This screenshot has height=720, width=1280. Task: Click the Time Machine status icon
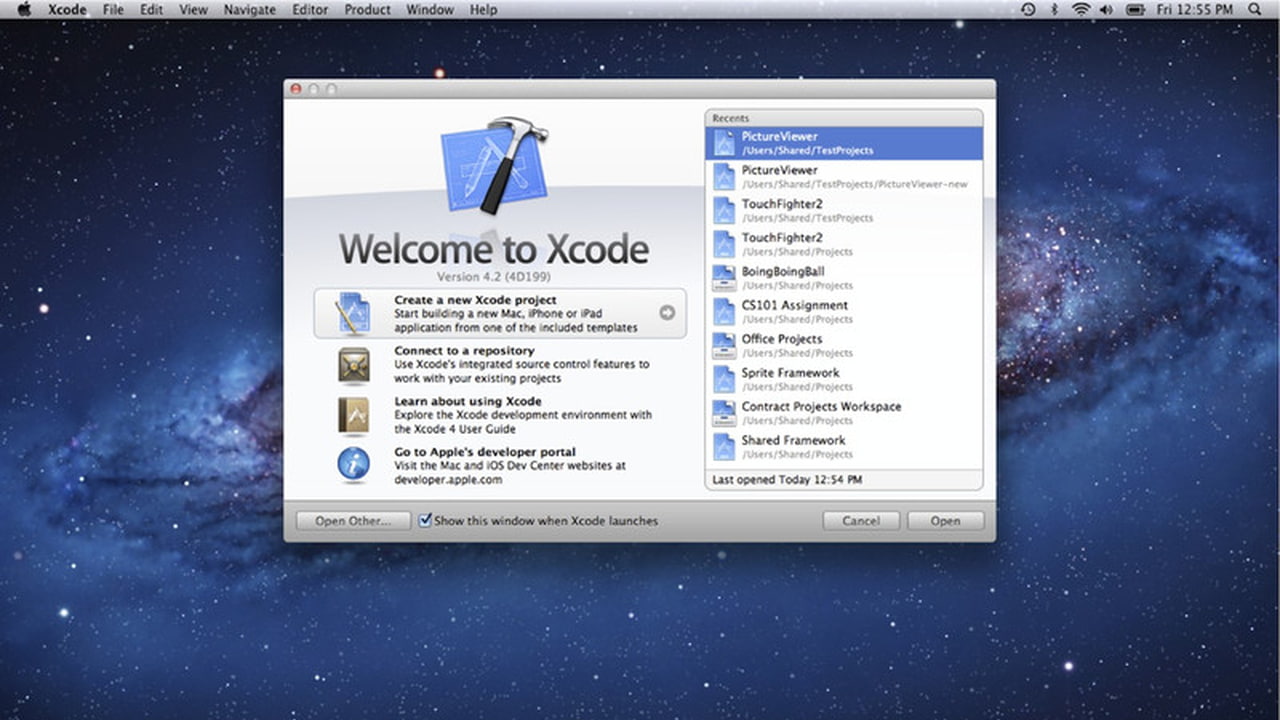[x=1028, y=9]
